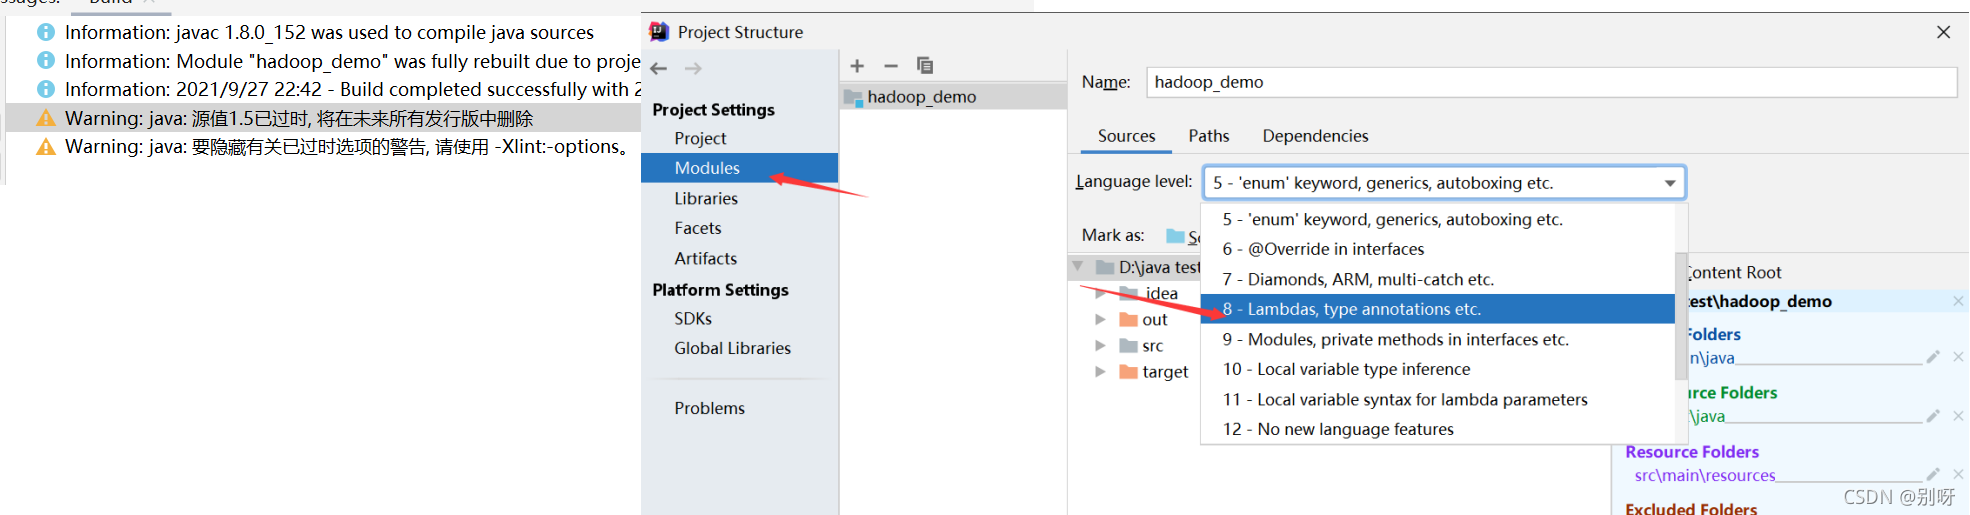Go back with the left arrow

click(658, 68)
